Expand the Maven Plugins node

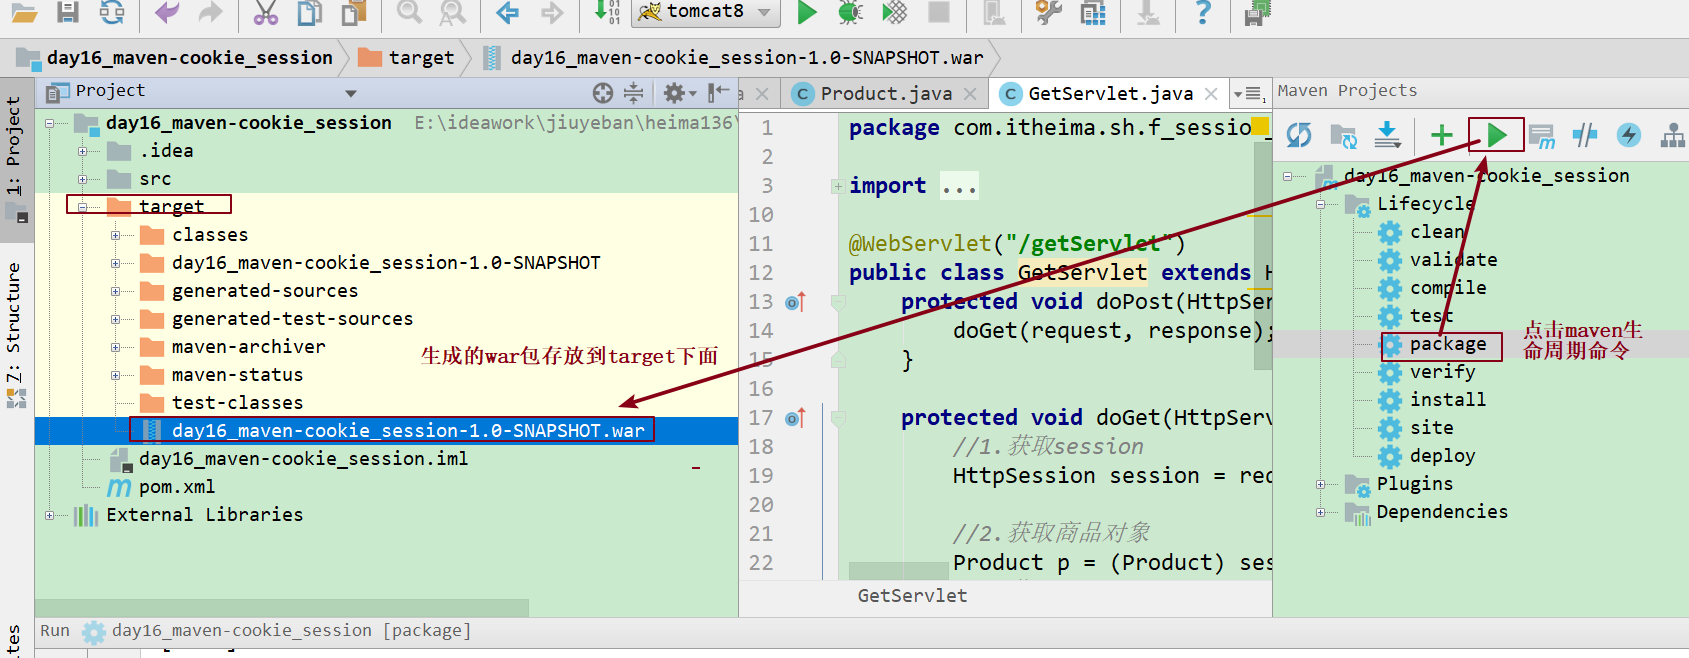tap(1321, 484)
